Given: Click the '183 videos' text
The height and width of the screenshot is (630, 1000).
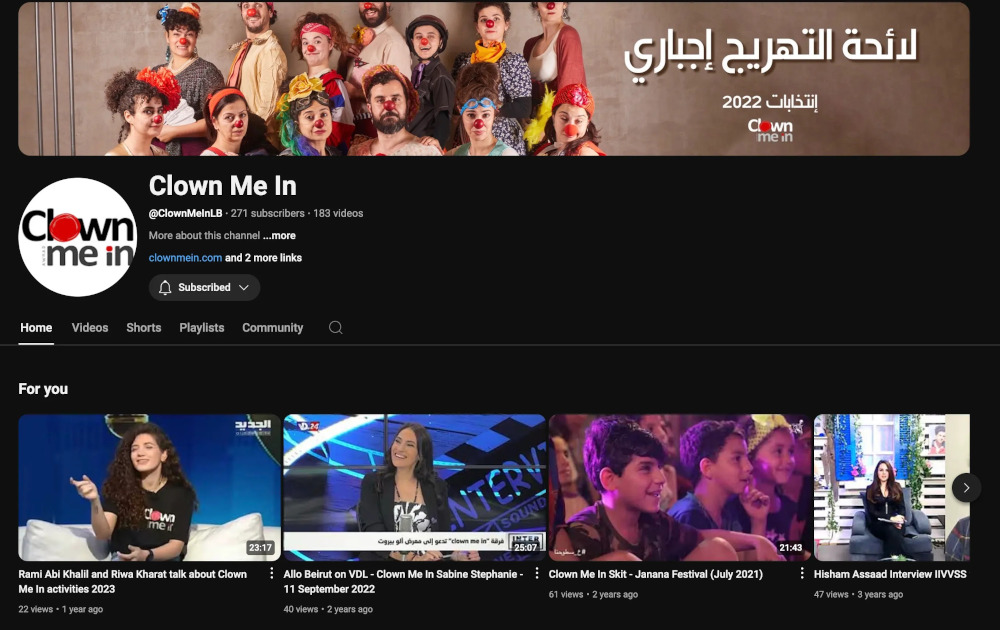Looking at the screenshot, I should [338, 214].
